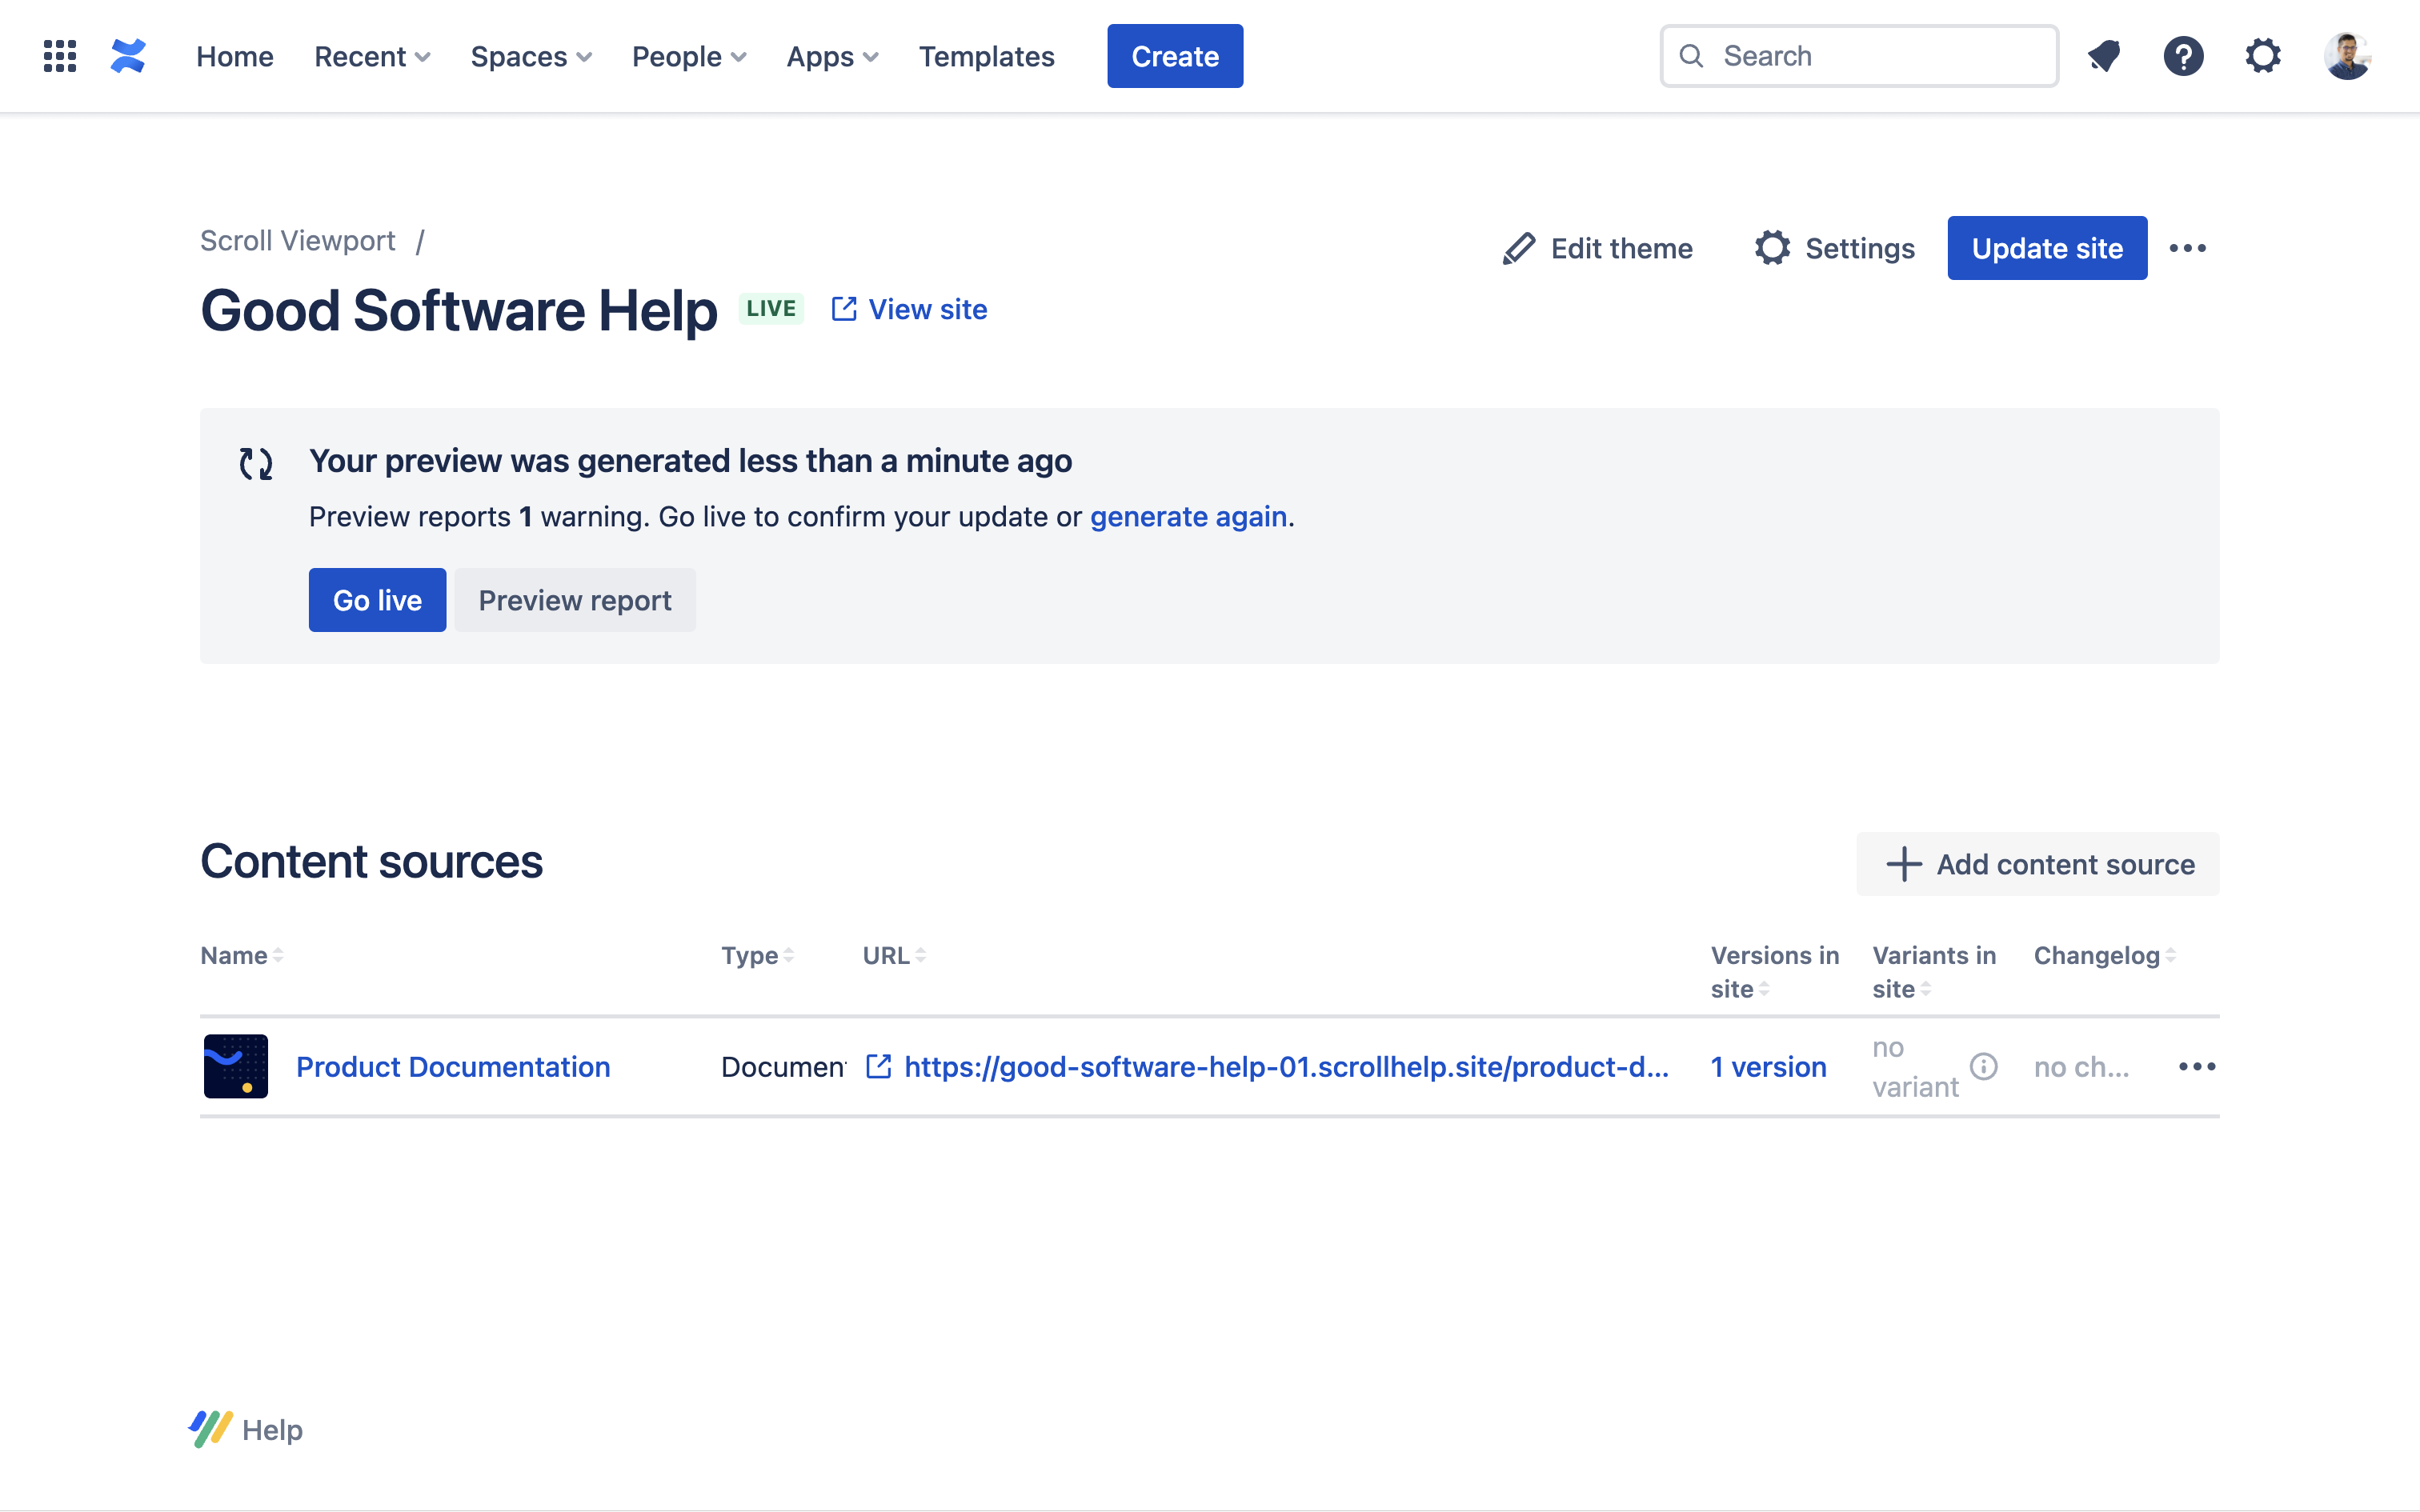Open the Apps menu

pos(832,56)
